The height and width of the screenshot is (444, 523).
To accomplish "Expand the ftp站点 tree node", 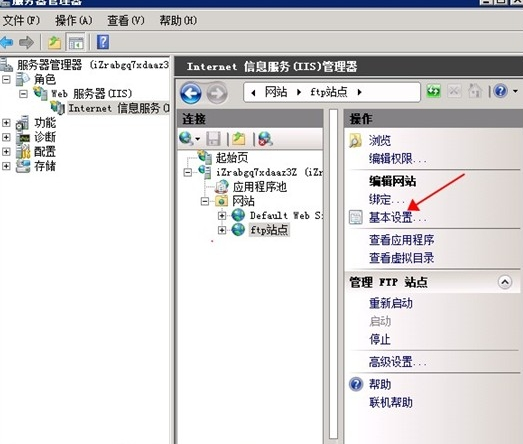I will click(x=221, y=230).
